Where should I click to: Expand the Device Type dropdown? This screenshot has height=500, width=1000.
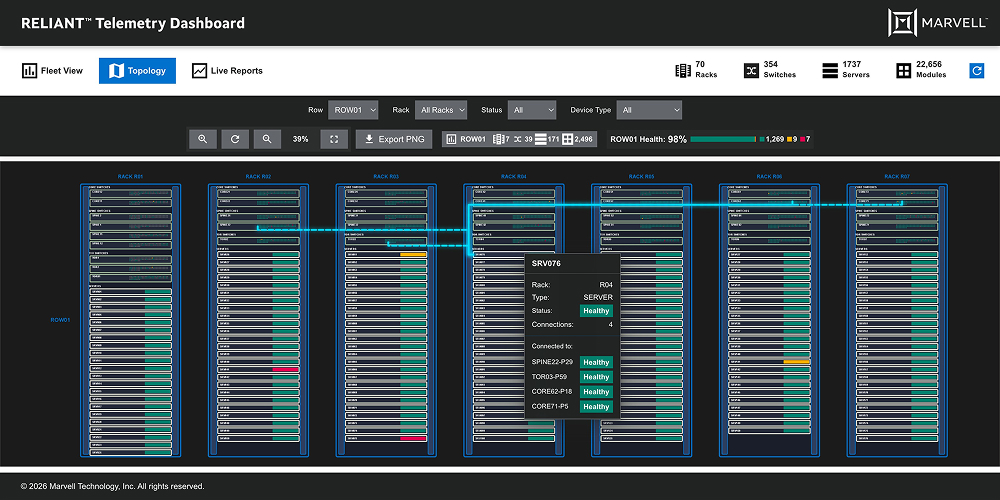[649, 110]
